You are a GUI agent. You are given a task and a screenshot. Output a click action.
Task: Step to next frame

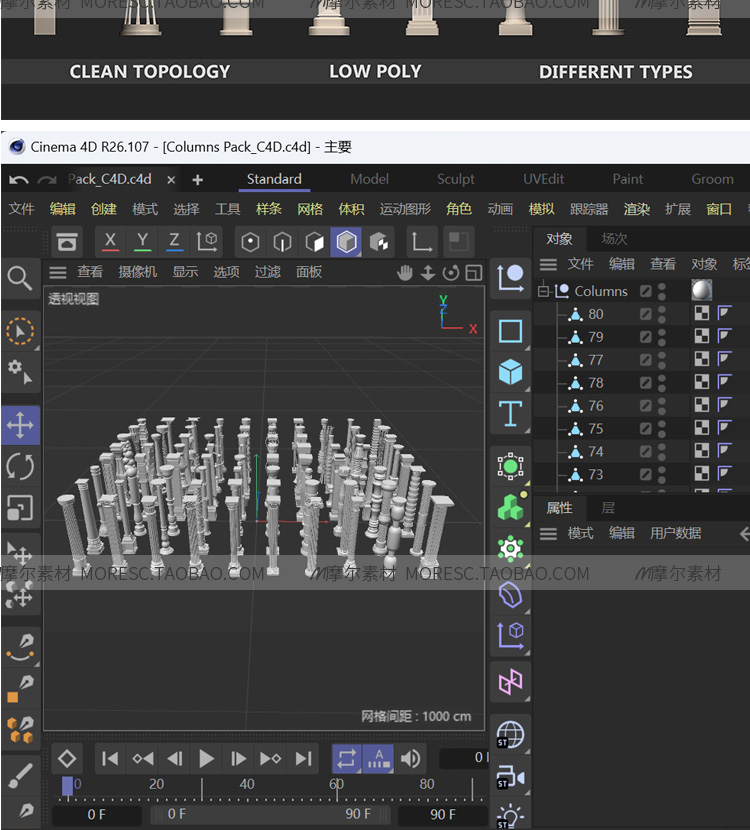[239, 759]
